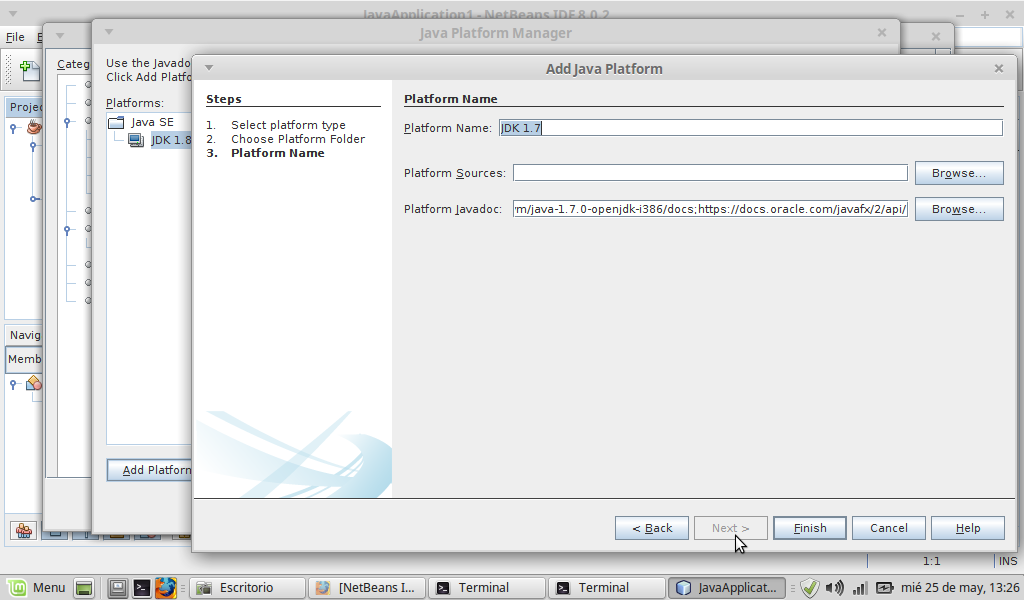1024x600 pixels.
Task: Expand the project tree node in Projects panel
Action: click(13, 128)
